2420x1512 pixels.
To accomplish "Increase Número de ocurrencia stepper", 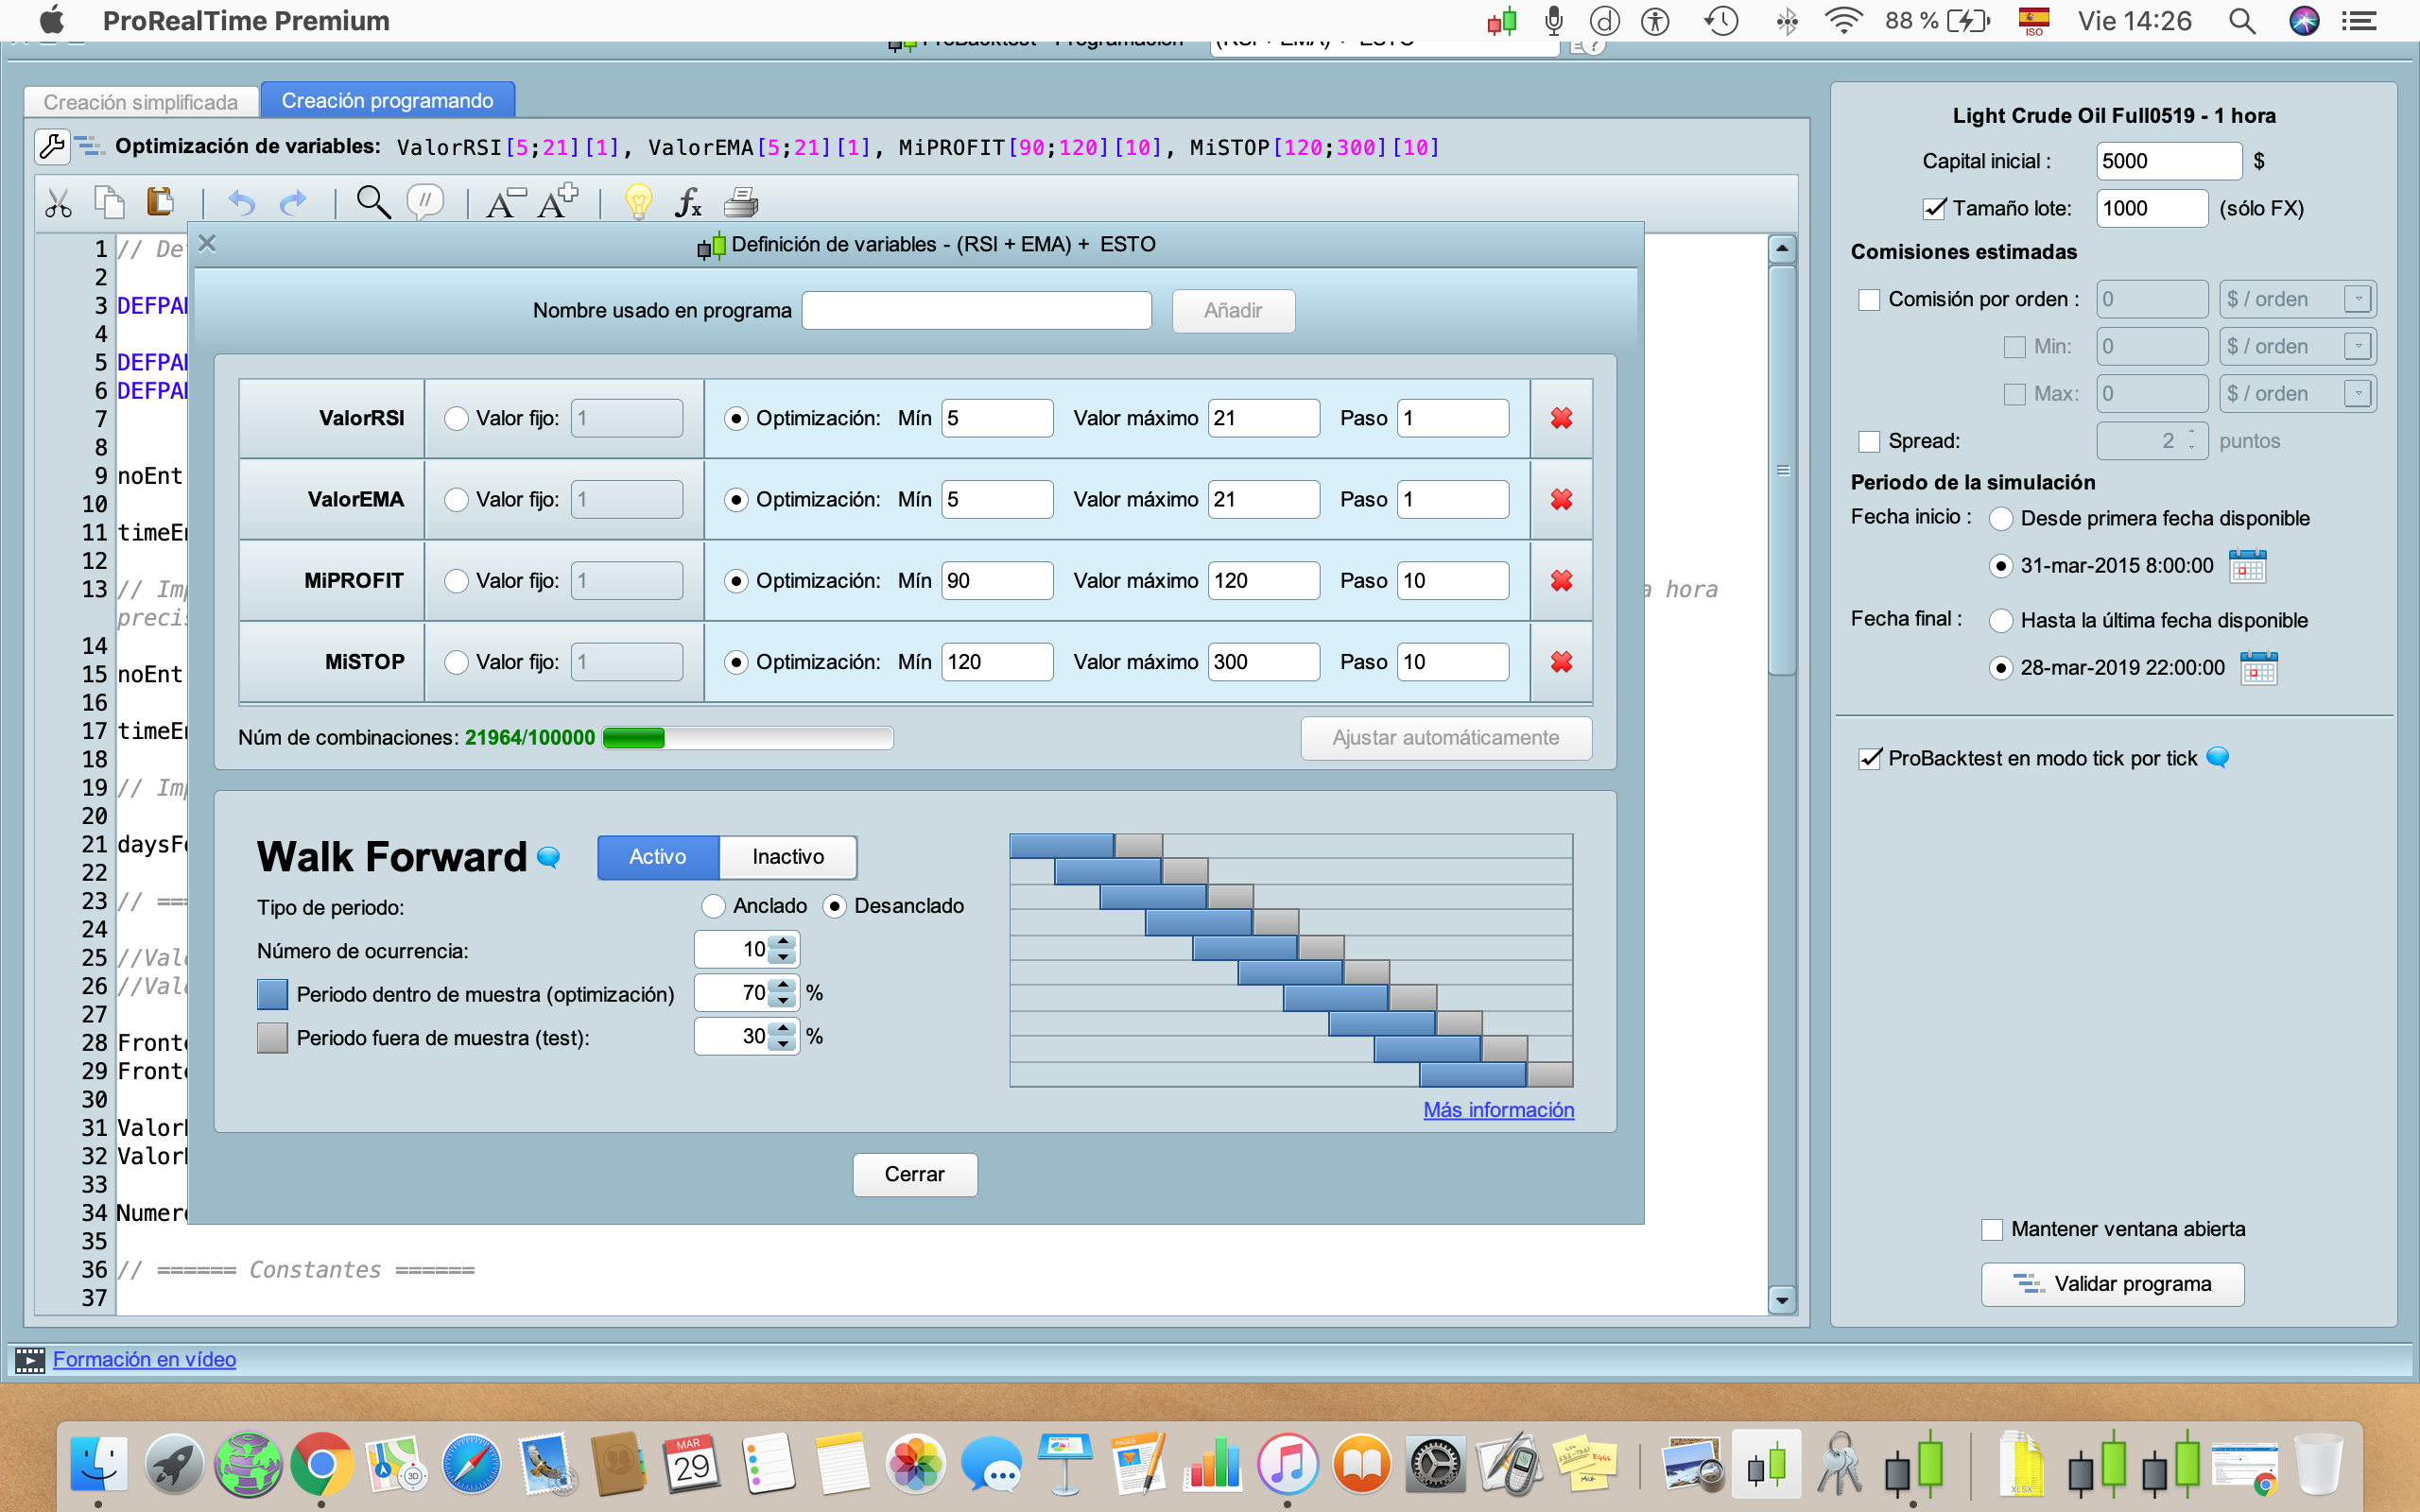I will pyautogui.click(x=785, y=942).
